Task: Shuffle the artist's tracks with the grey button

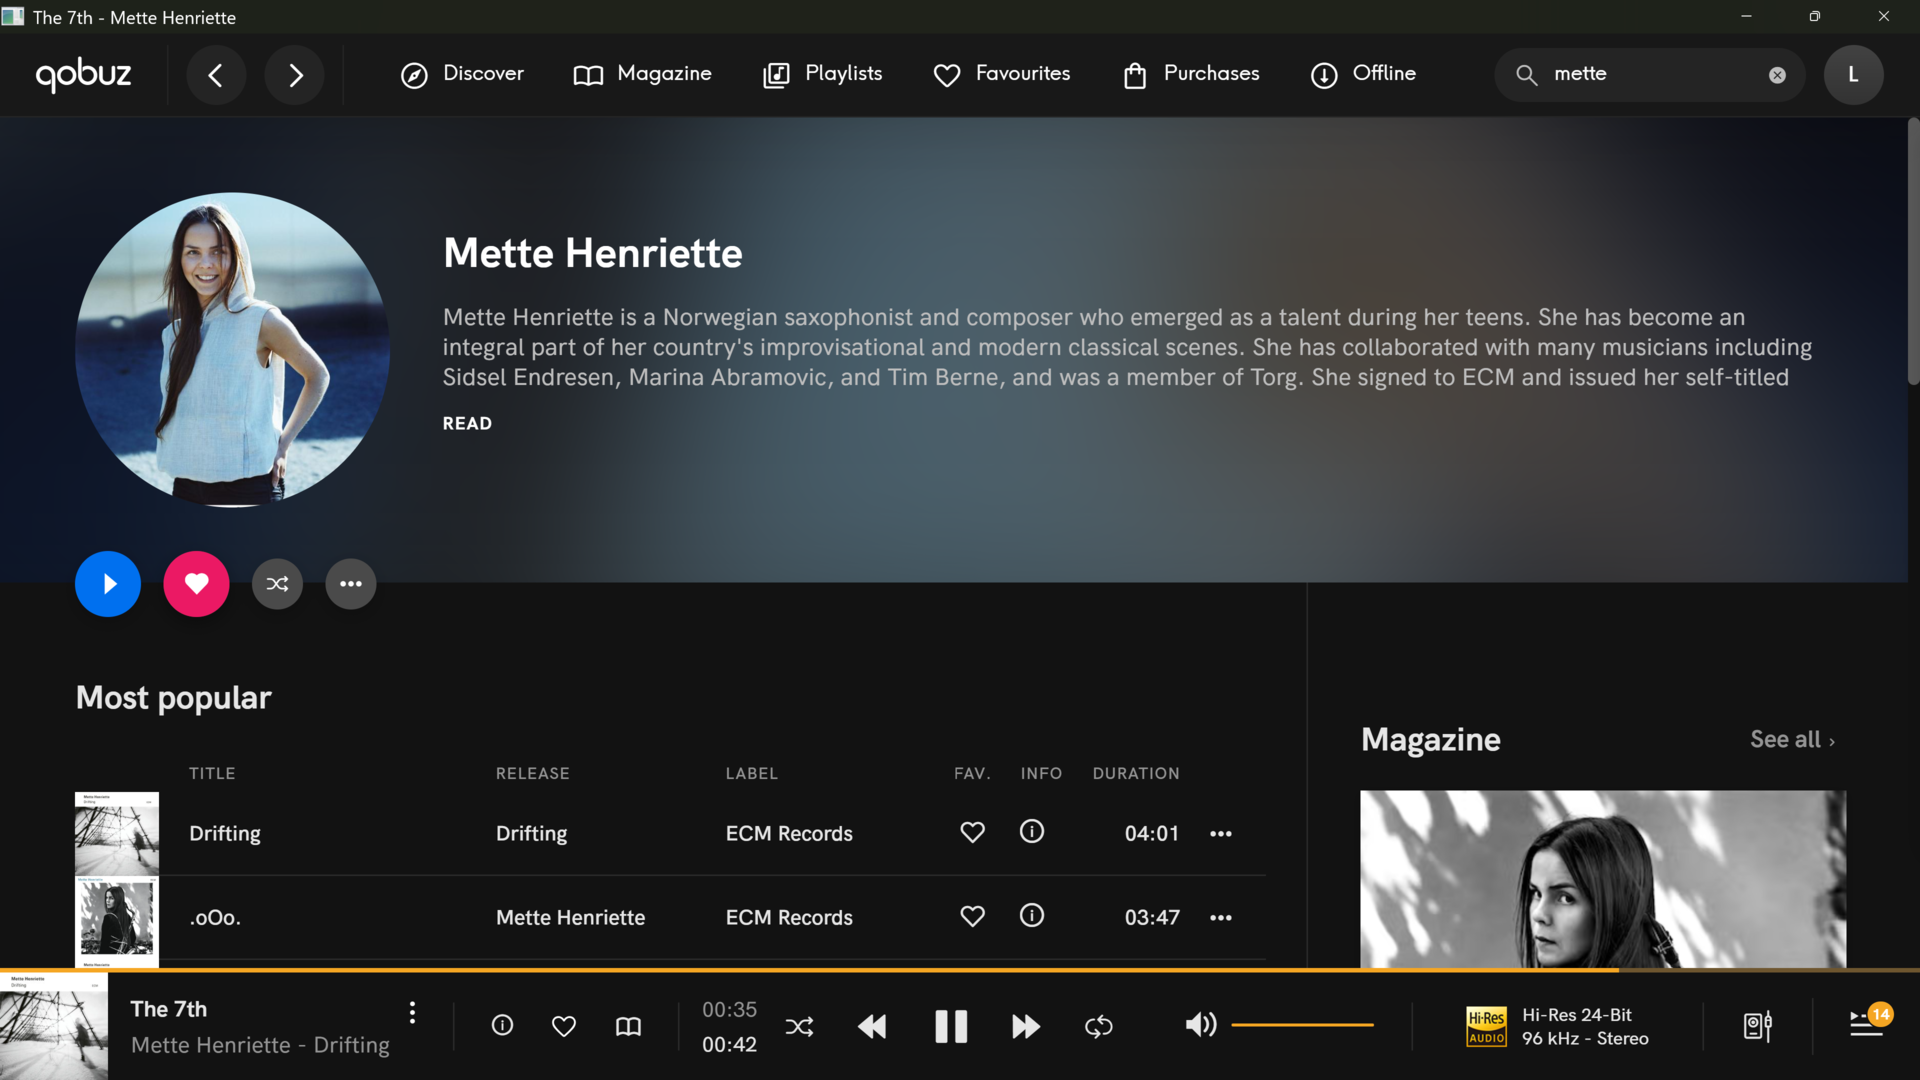Action: click(x=277, y=584)
